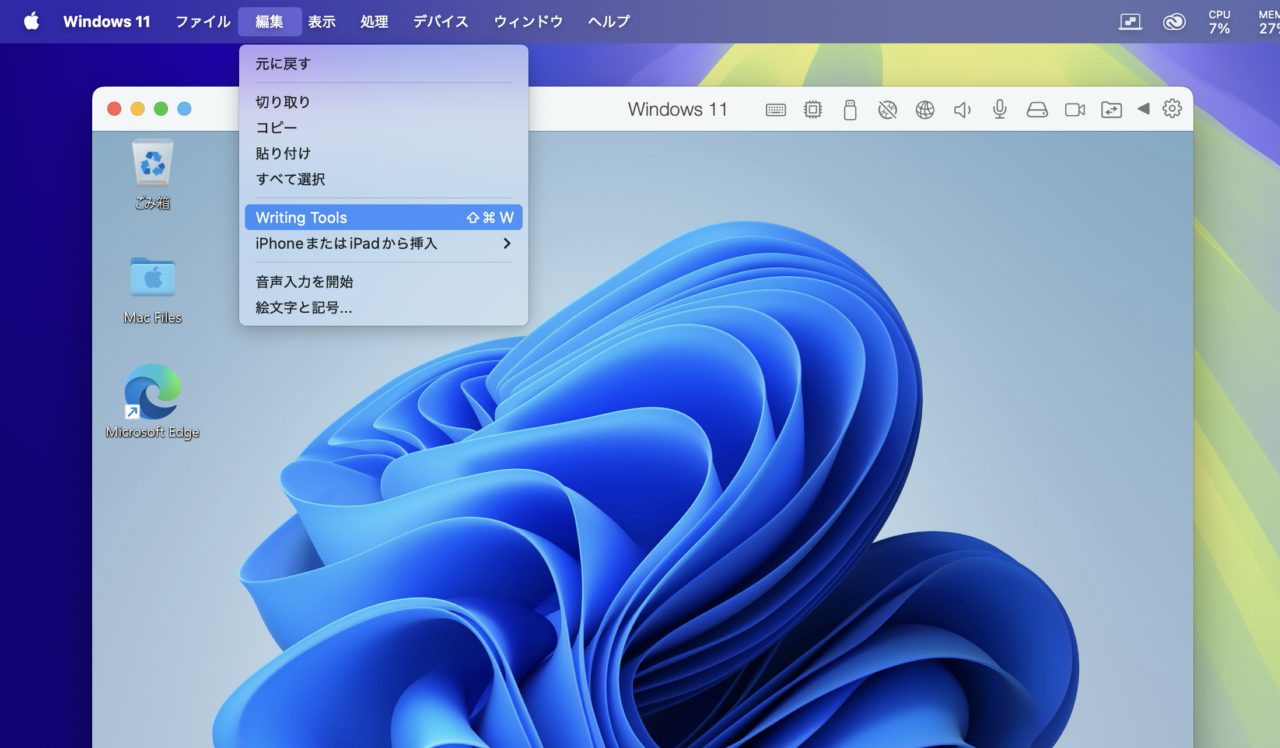Select ごみ箱 recycle bin desktop icon
This screenshot has height=748, width=1280.
pos(152,175)
